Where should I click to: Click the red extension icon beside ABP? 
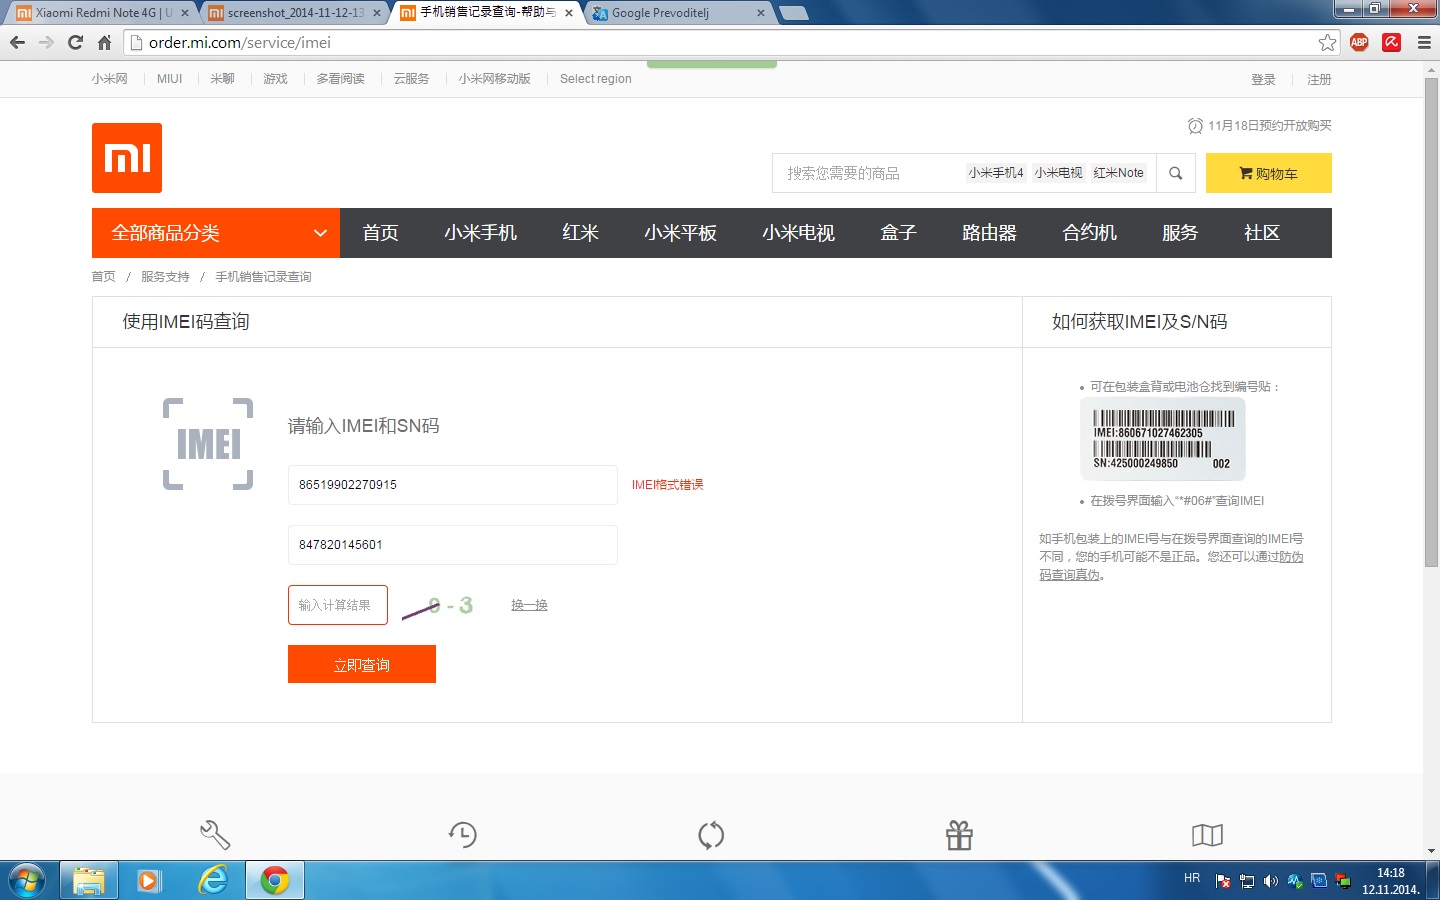click(x=1391, y=42)
